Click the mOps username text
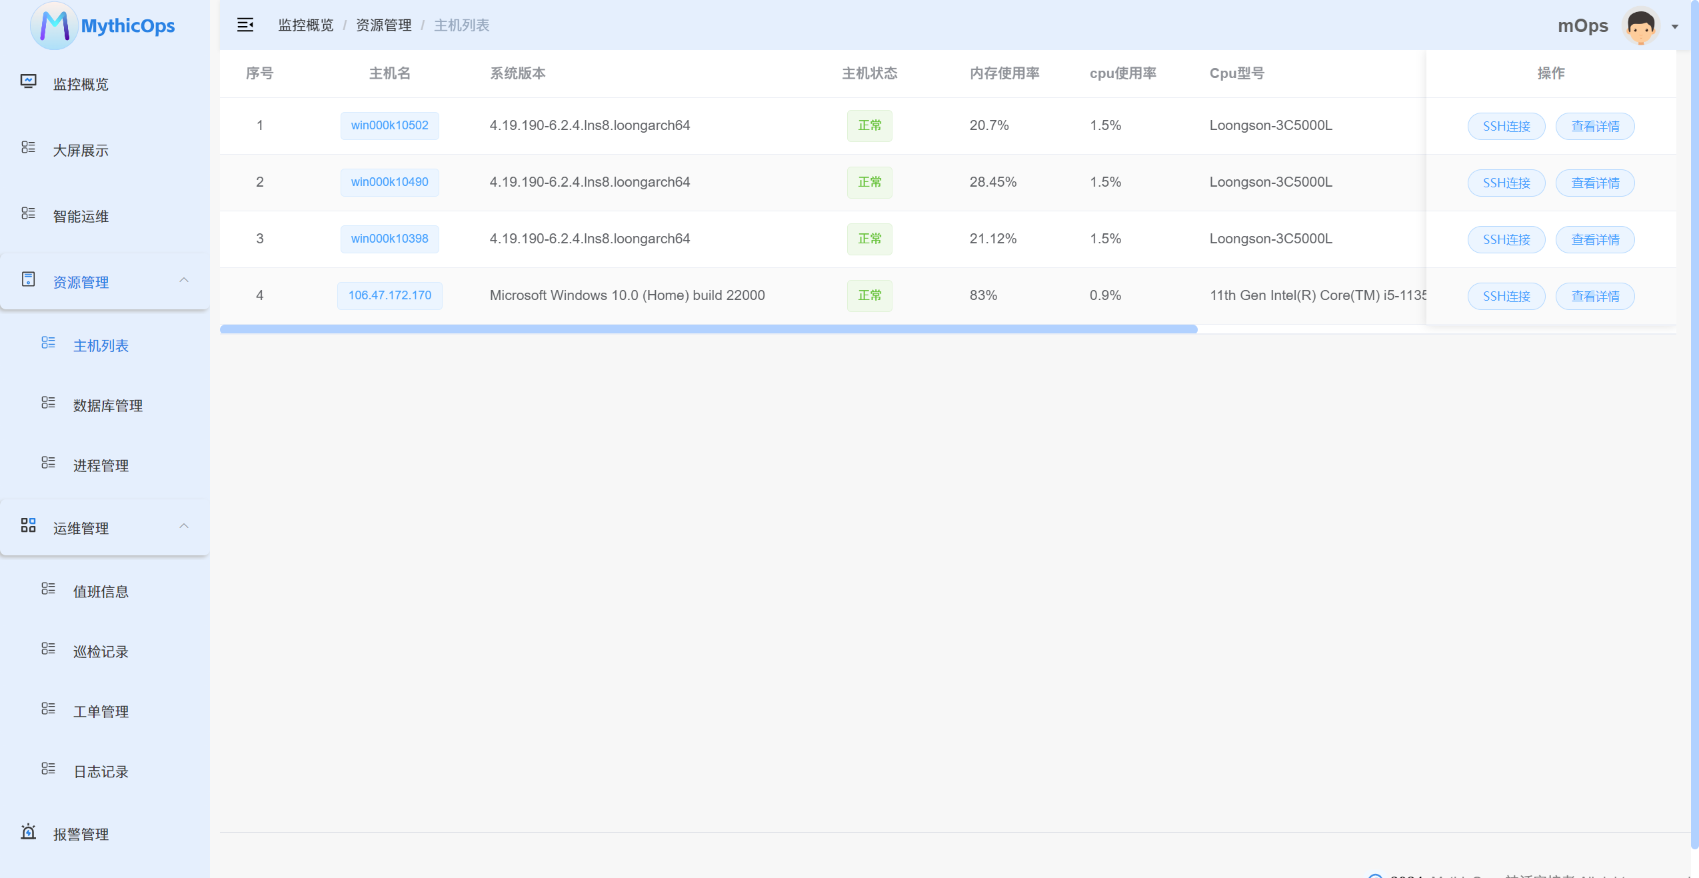 (x=1583, y=26)
